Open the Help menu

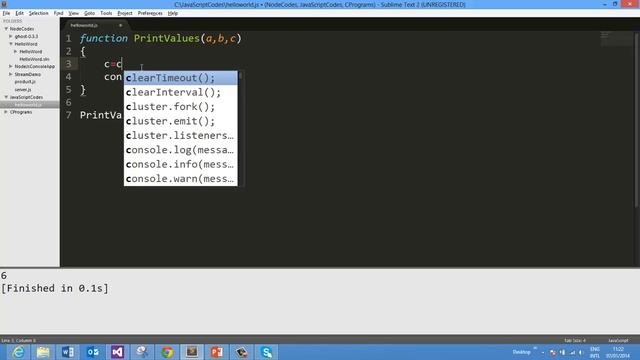pos(173,13)
